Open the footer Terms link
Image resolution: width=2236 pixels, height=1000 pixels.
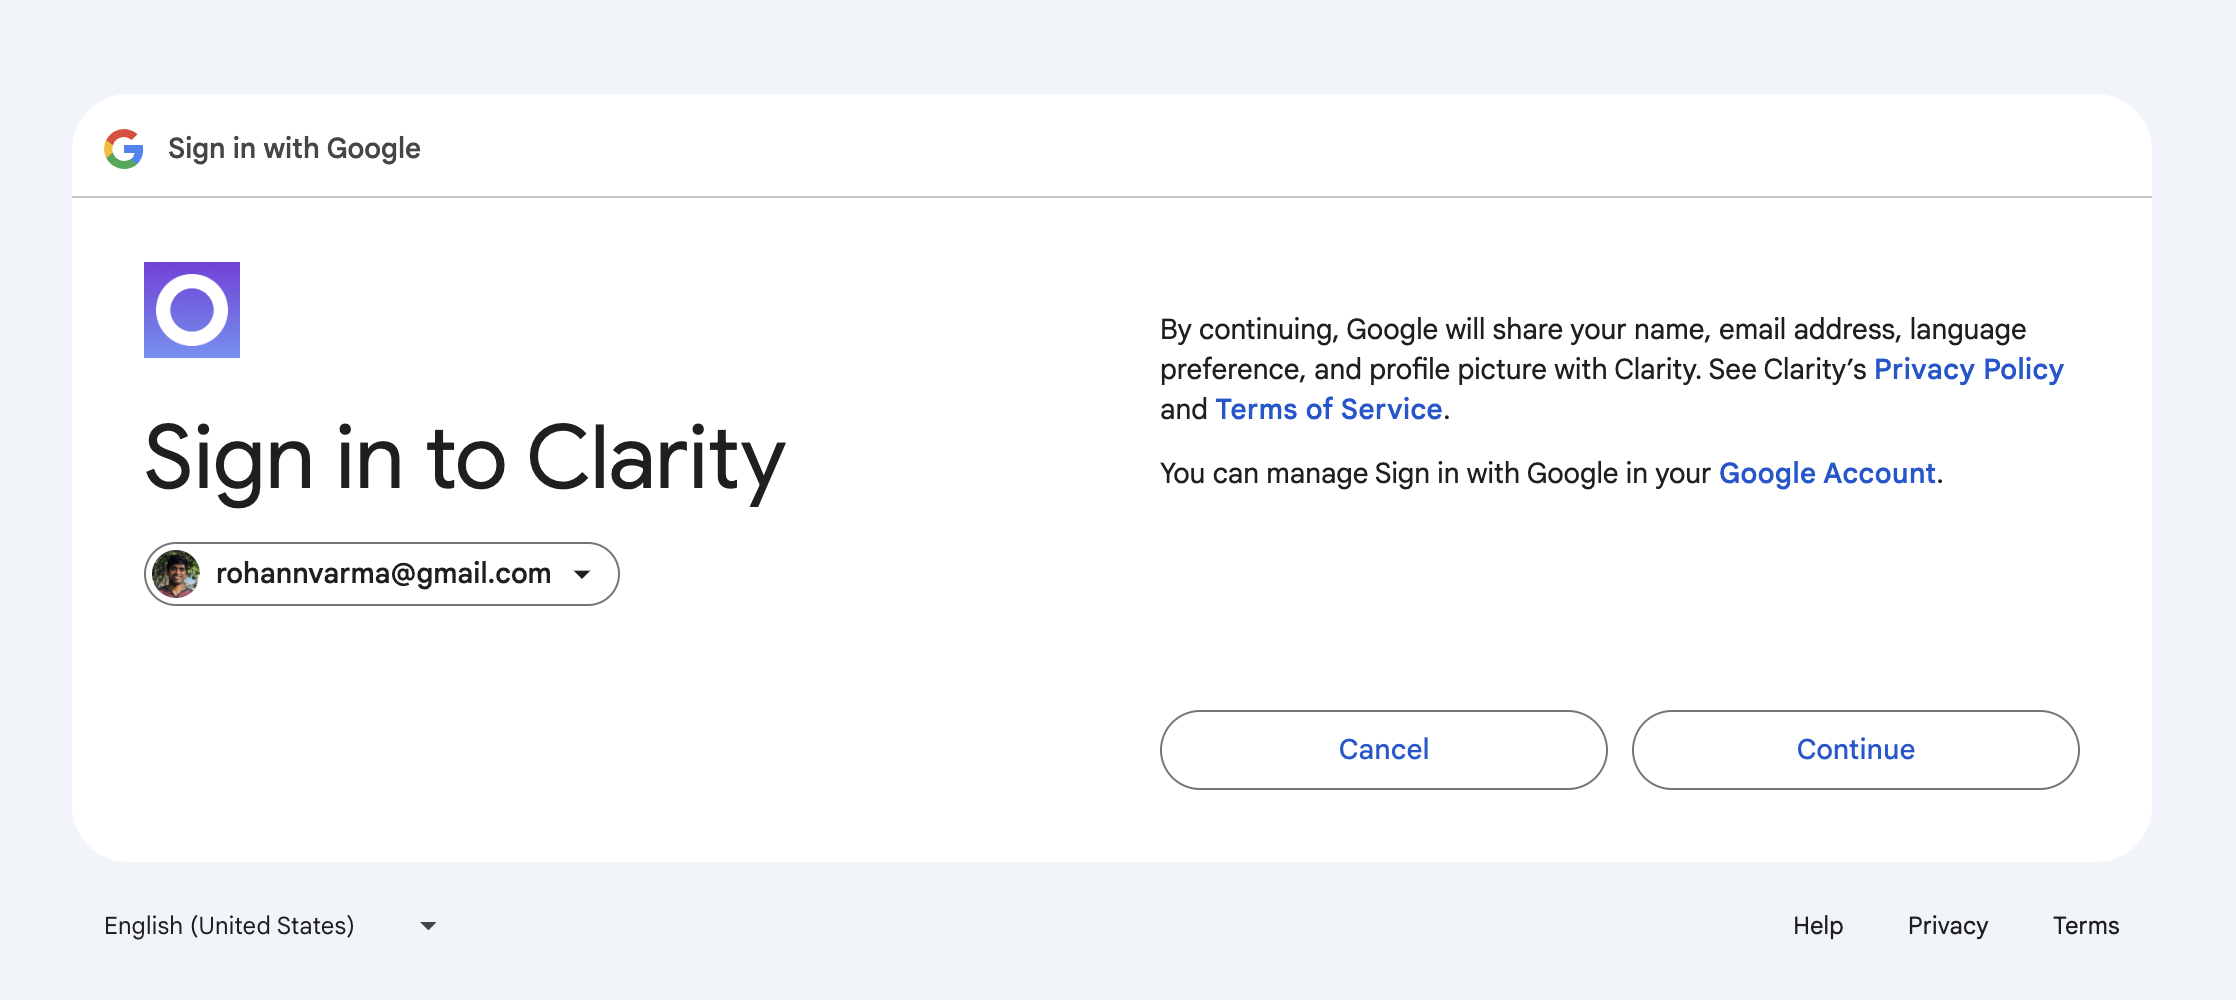tap(2085, 926)
